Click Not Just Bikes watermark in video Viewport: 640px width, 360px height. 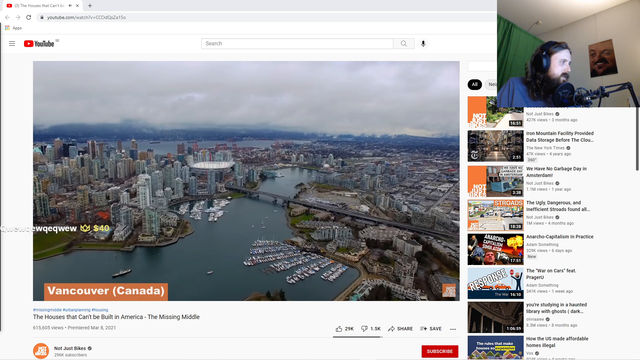pyautogui.click(x=449, y=291)
